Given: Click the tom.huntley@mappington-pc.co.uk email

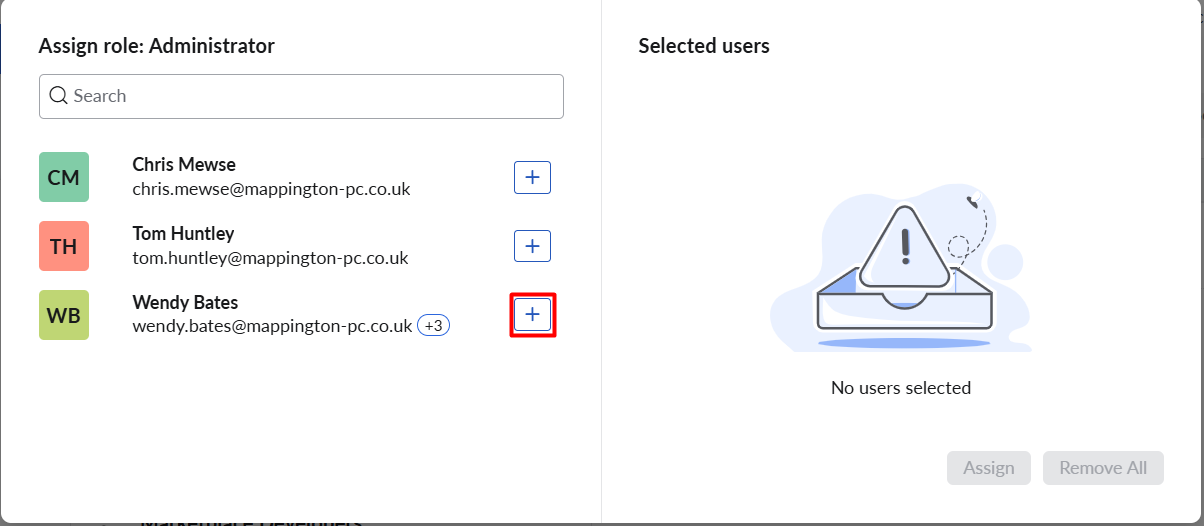Looking at the screenshot, I should tap(270, 258).
